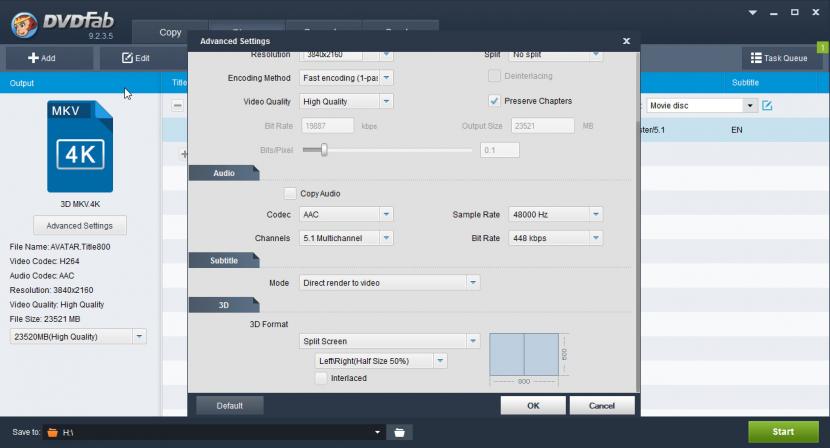Screen dimensions: 830x448
Task: Browse save folder with folder icon
Action: click(x=399, y=432)
